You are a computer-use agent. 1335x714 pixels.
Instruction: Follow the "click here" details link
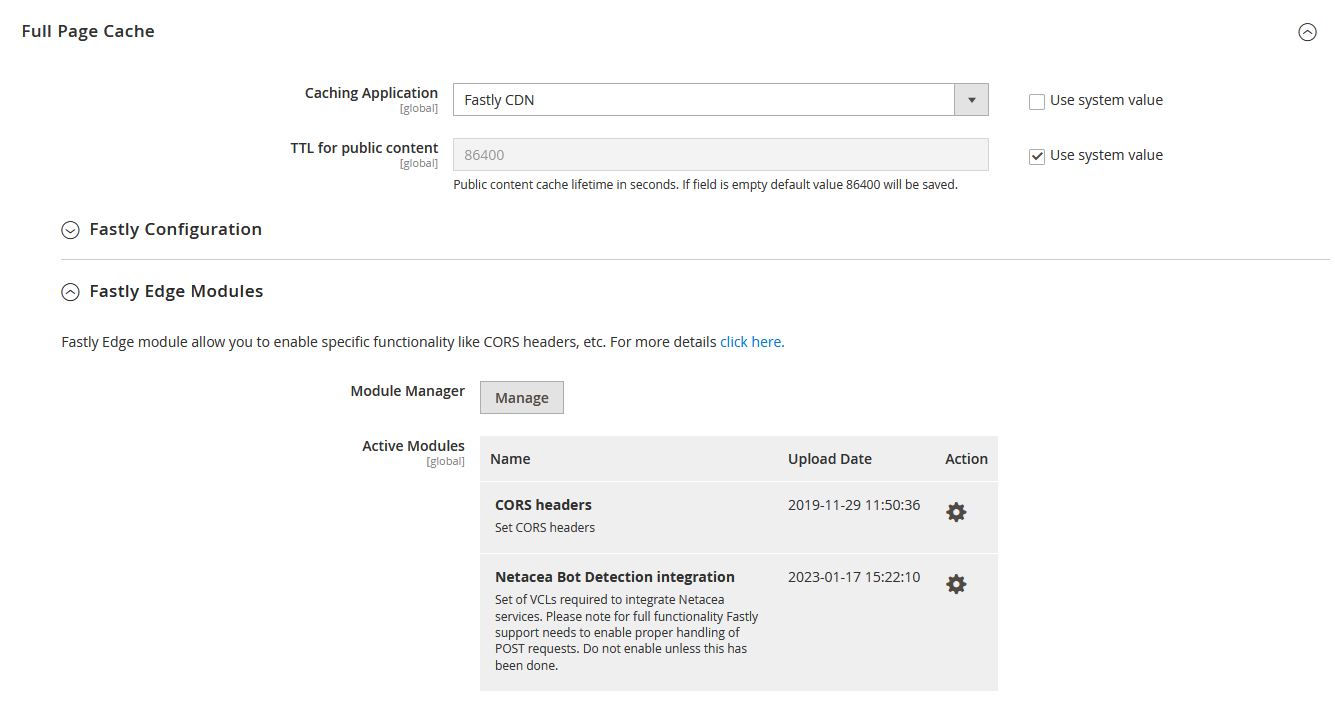click(752, 342)
